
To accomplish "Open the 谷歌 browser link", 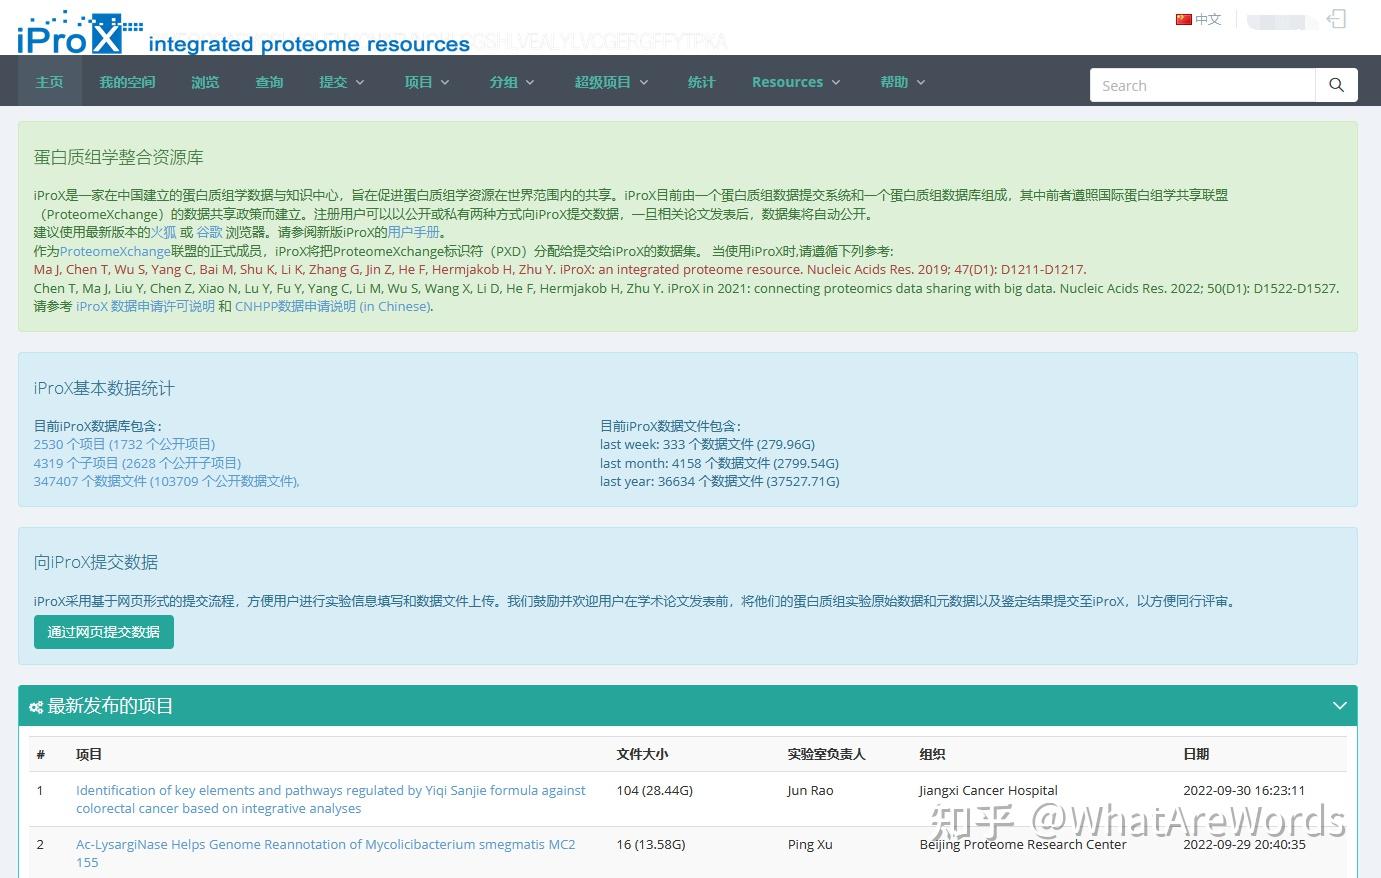I will [x=209, y=232].
